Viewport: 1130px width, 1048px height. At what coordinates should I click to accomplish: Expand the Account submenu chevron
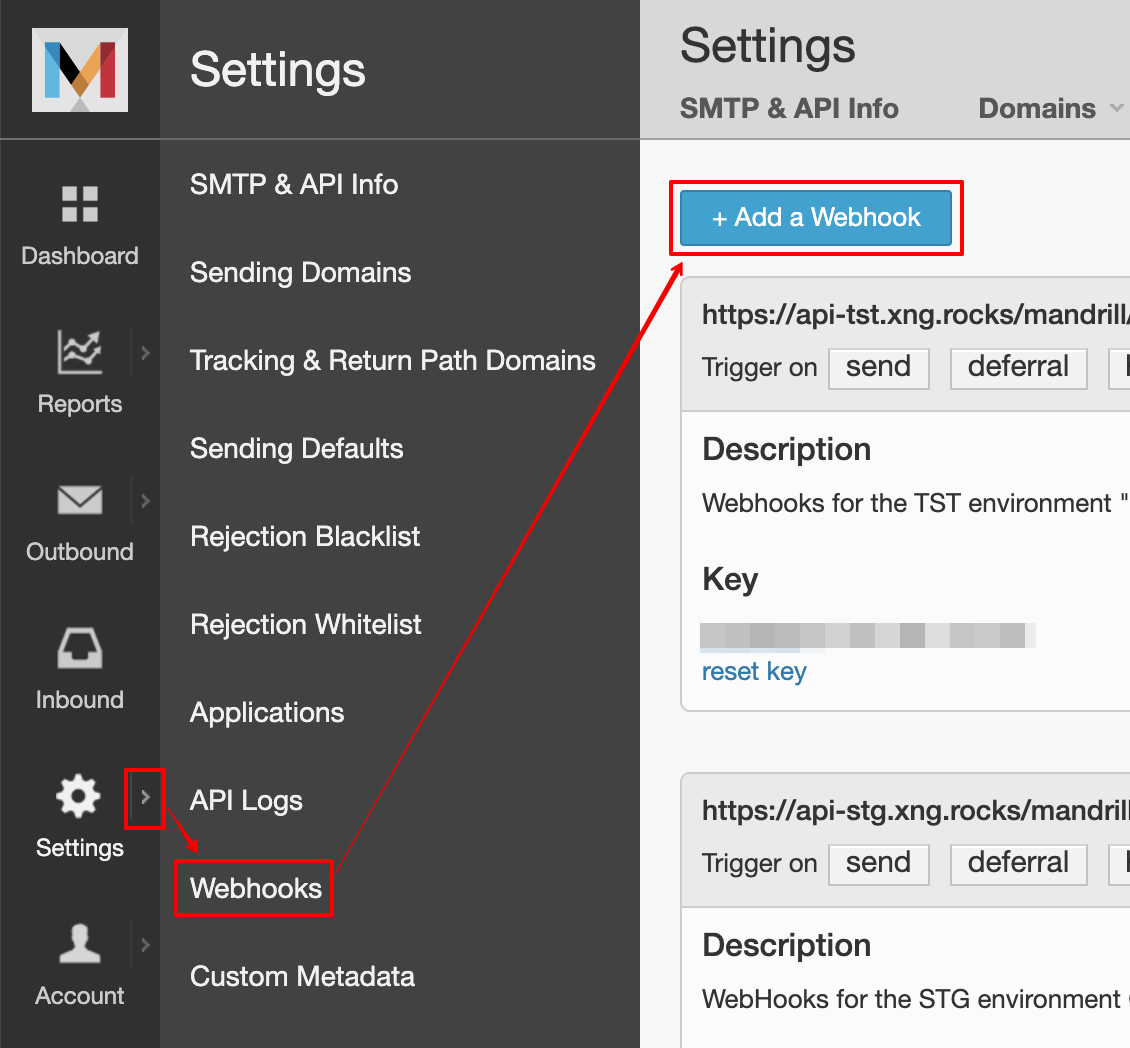[x=146, y=945]
